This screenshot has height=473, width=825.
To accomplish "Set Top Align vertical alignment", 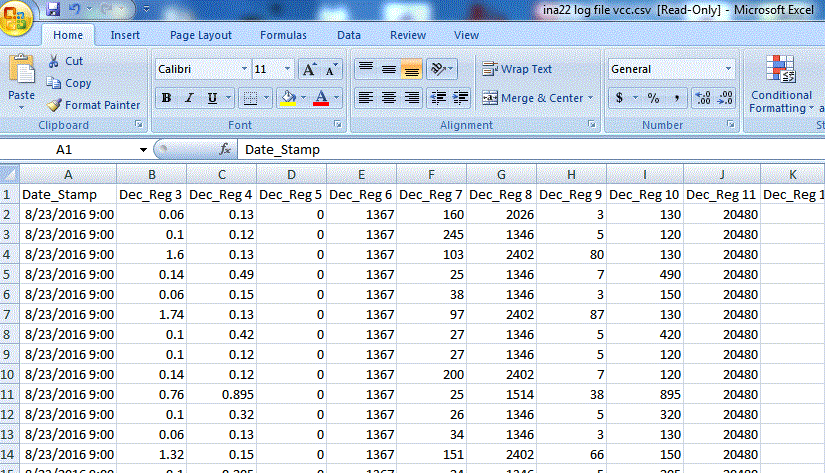I will 366,69.
